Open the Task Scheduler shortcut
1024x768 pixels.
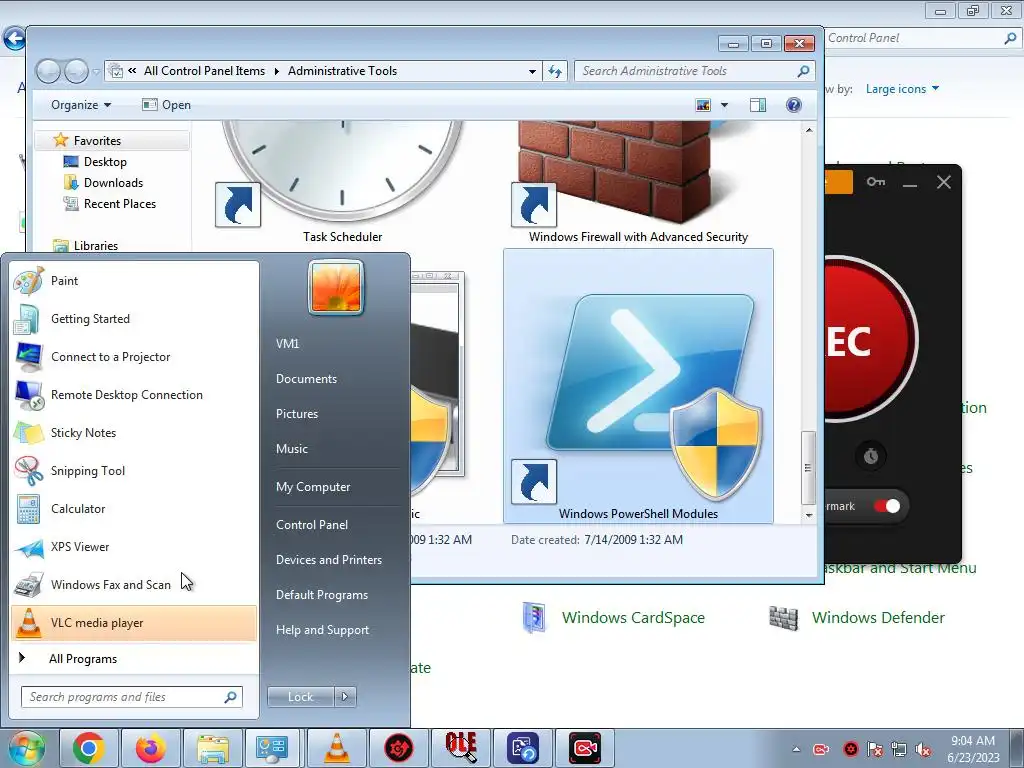point(342,182)
